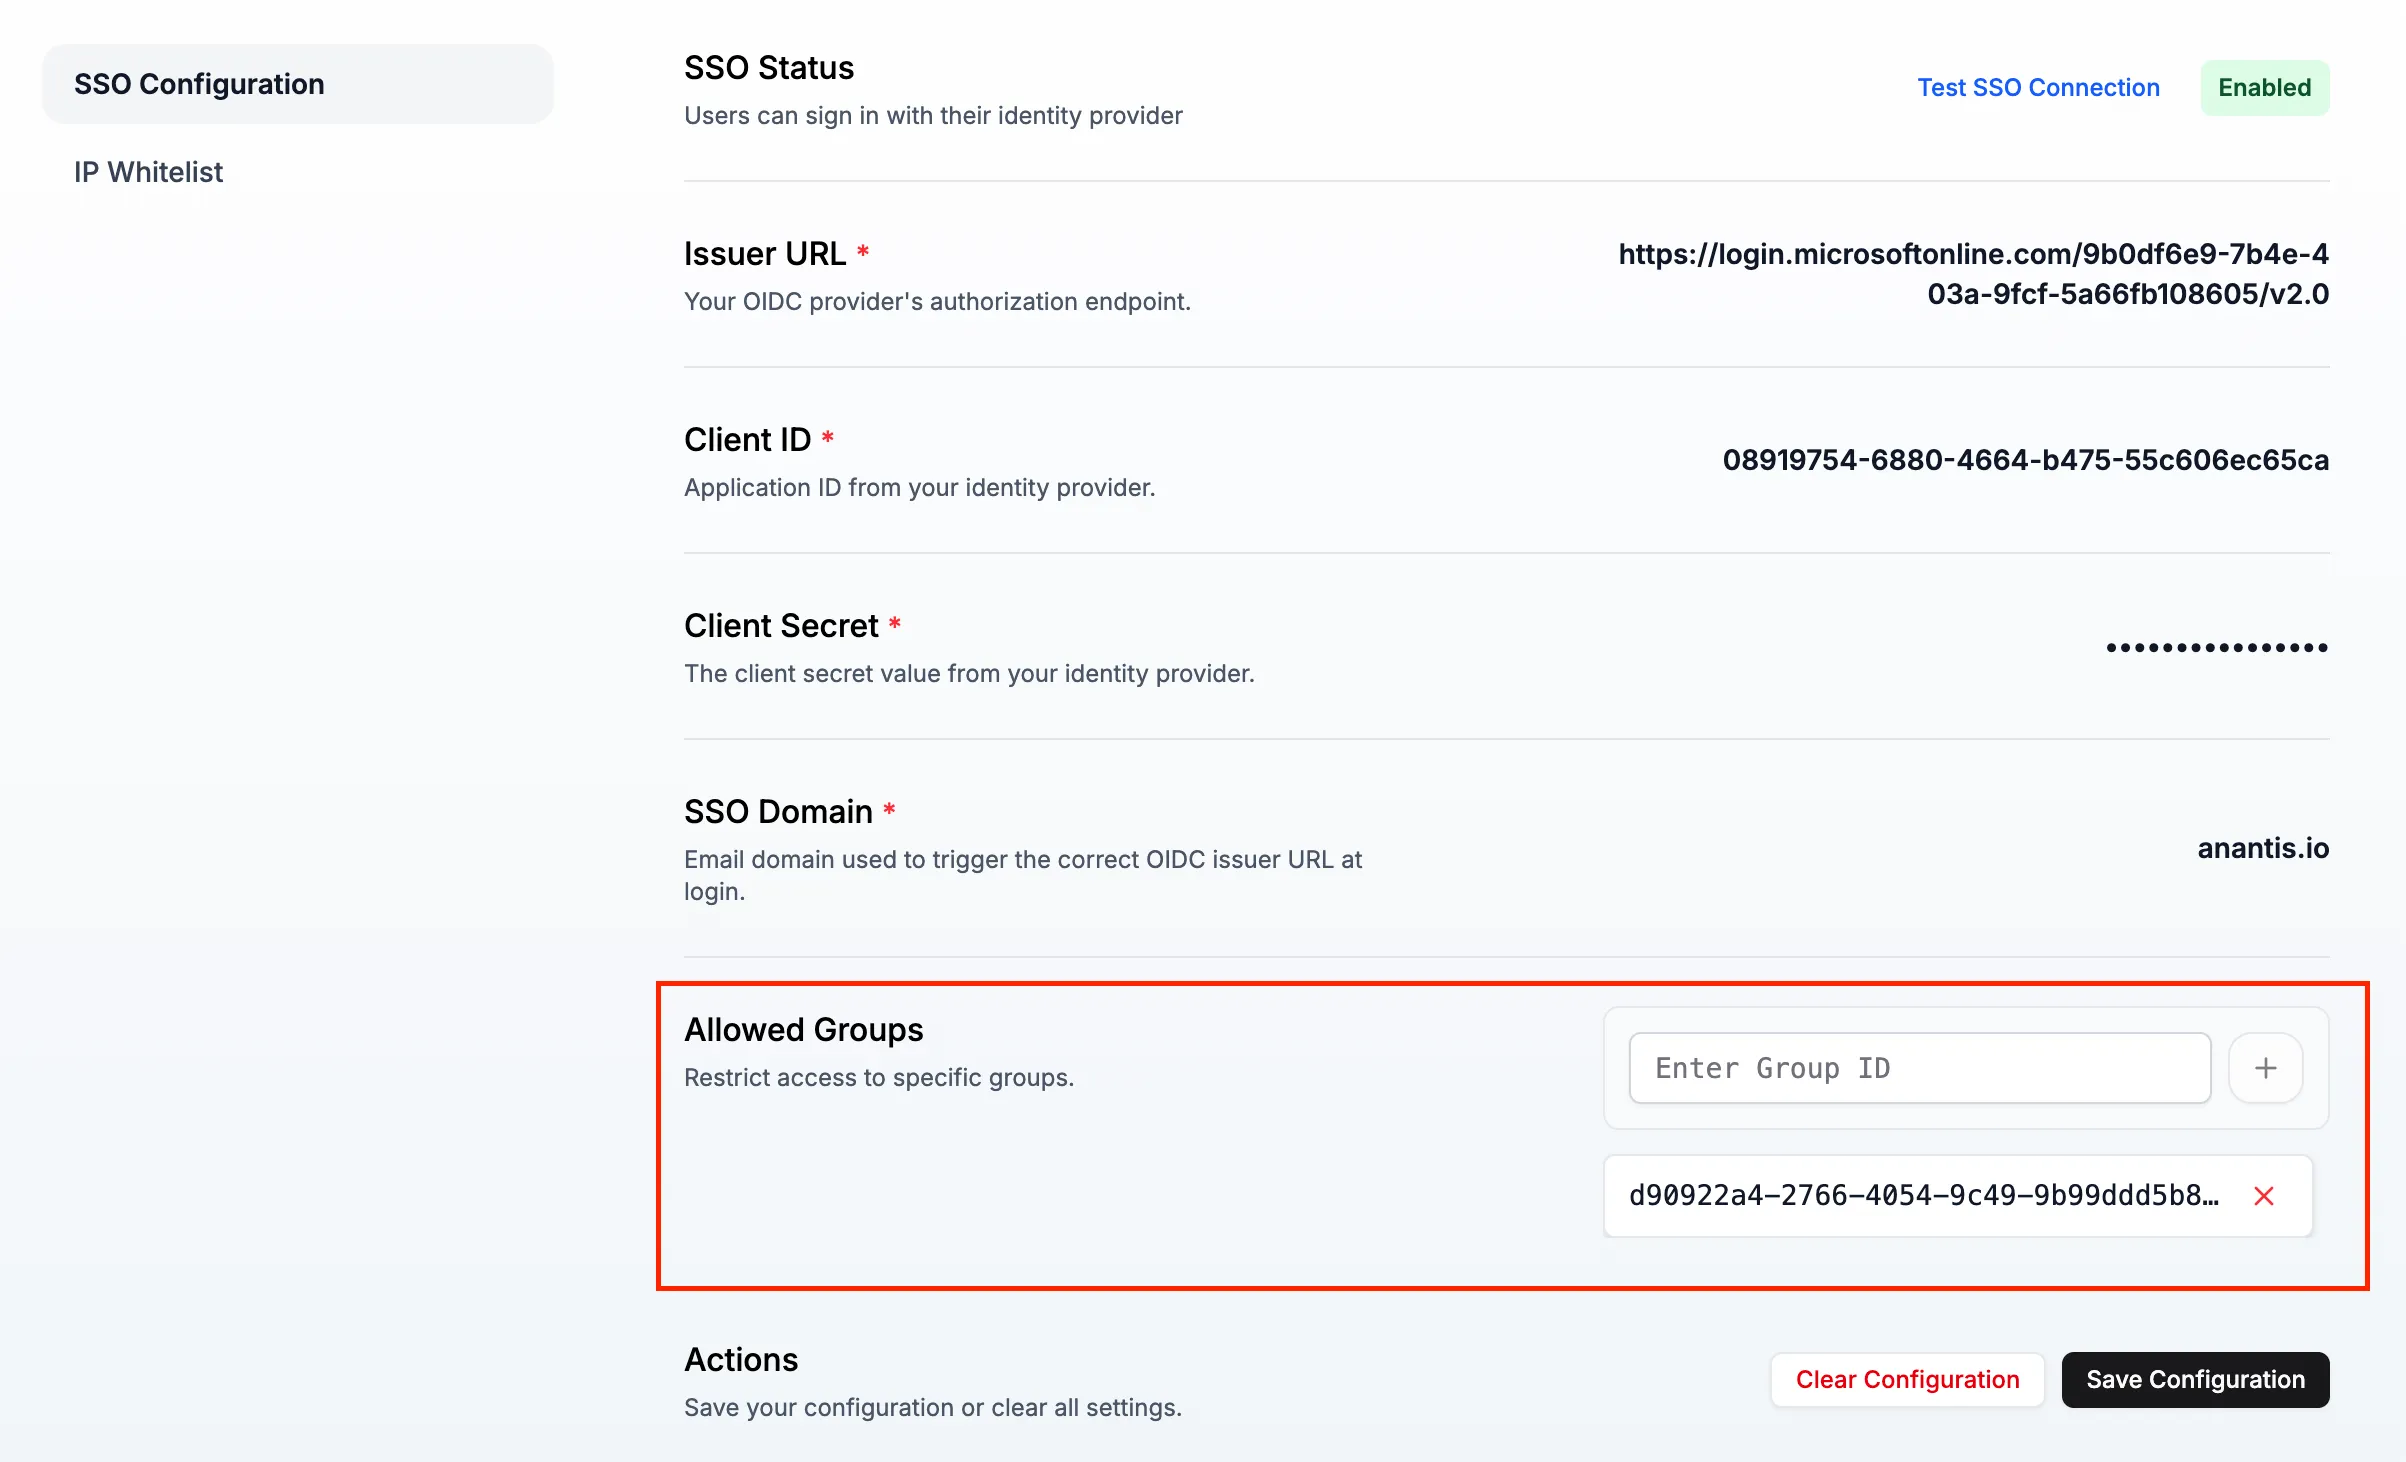Click the plus icon to add a group
The height and width of the screenshot is (1462, 2406).
pos(2265,1068)
